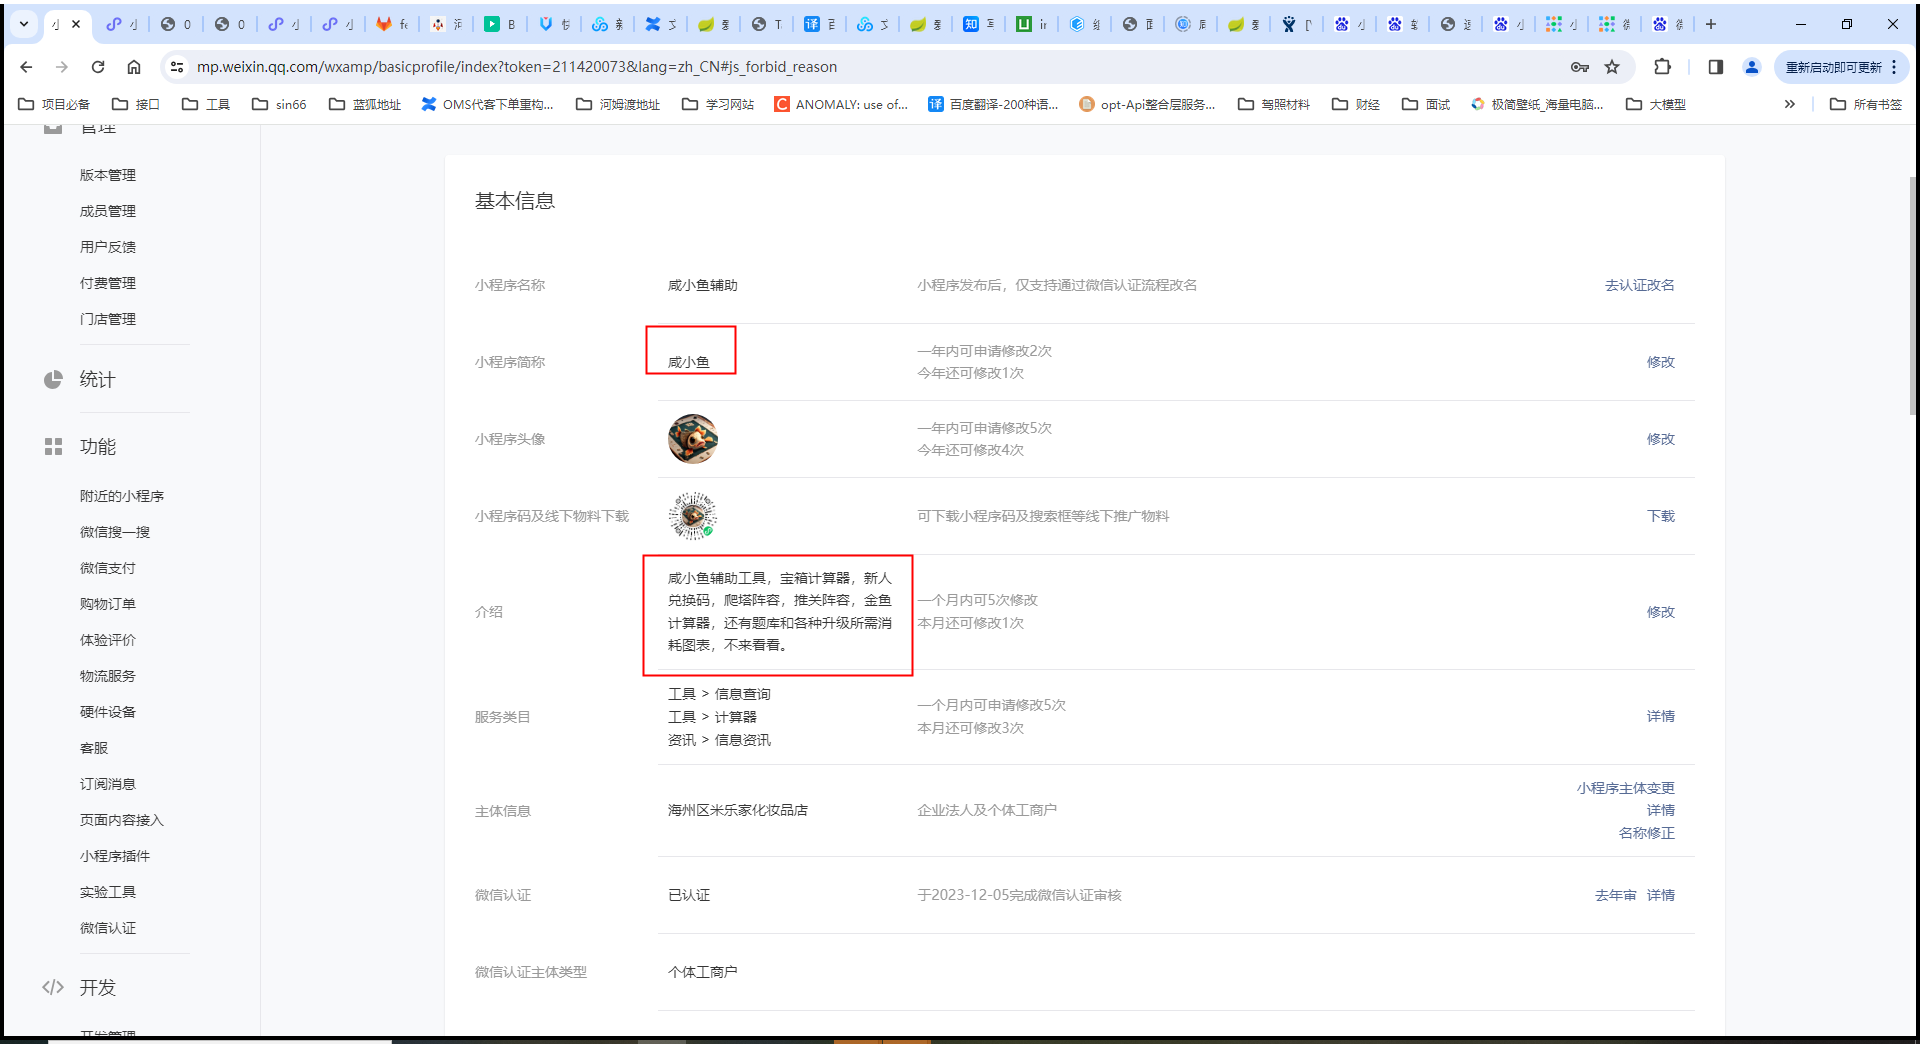
Task: Open the saved passwords key icon
Action: tap(1580, 67)
